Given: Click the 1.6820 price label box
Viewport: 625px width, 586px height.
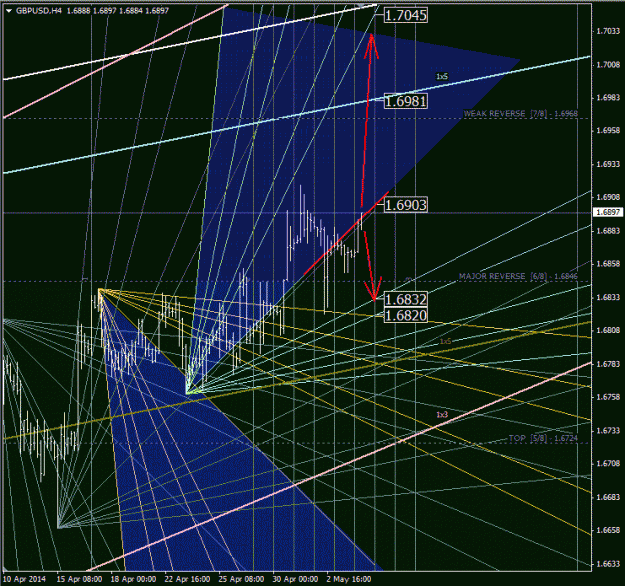Looking at the screenshot, I should point(406,315).
